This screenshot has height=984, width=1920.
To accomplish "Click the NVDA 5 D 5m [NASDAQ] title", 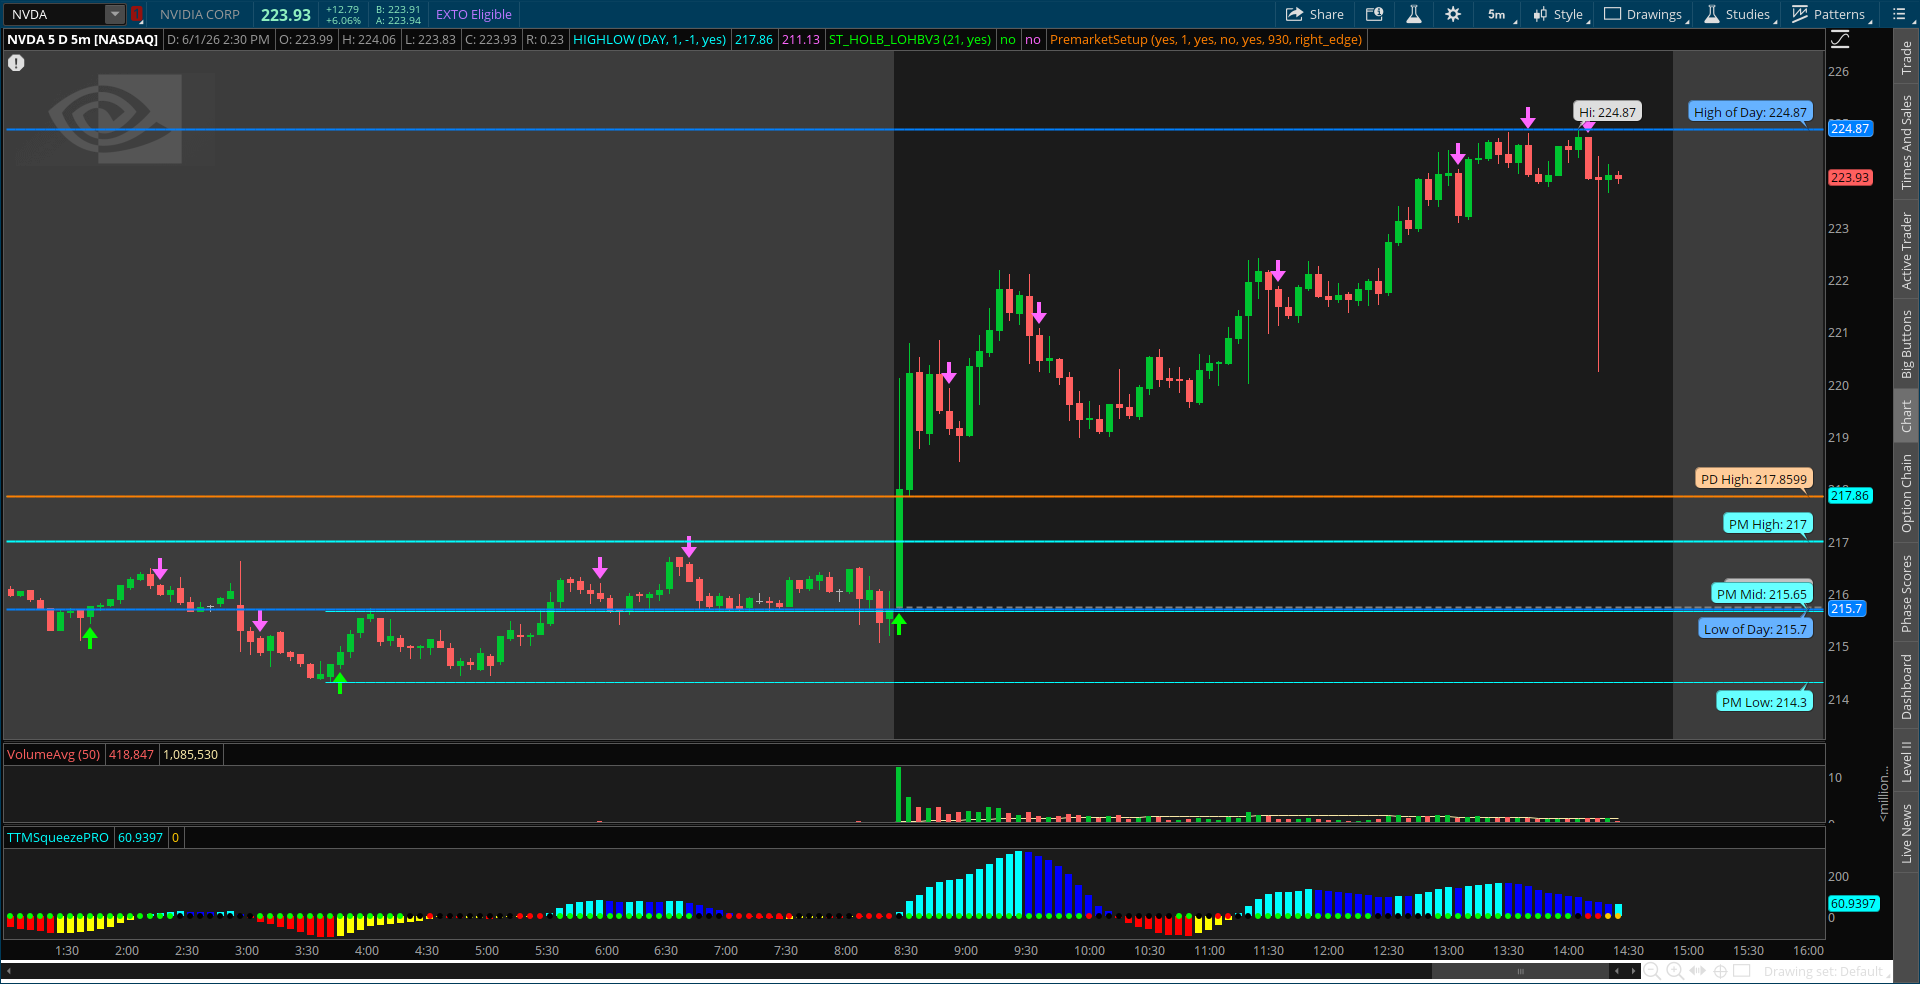I will pos(83,40).
